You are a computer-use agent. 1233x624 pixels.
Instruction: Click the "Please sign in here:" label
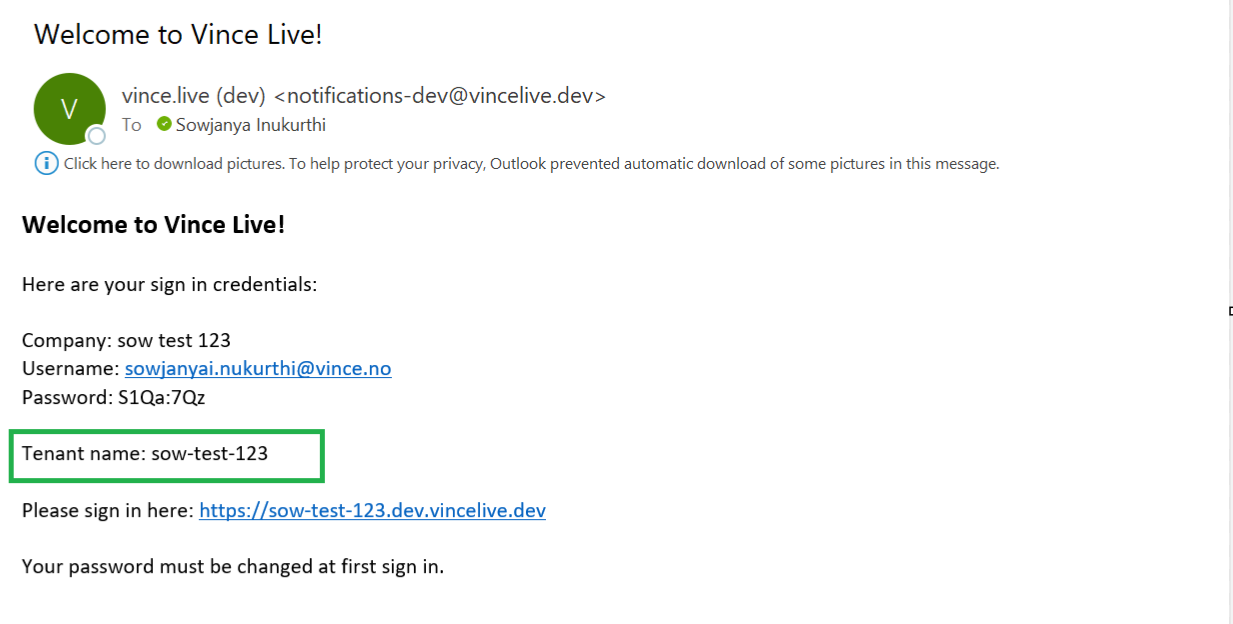pos(108,511)
